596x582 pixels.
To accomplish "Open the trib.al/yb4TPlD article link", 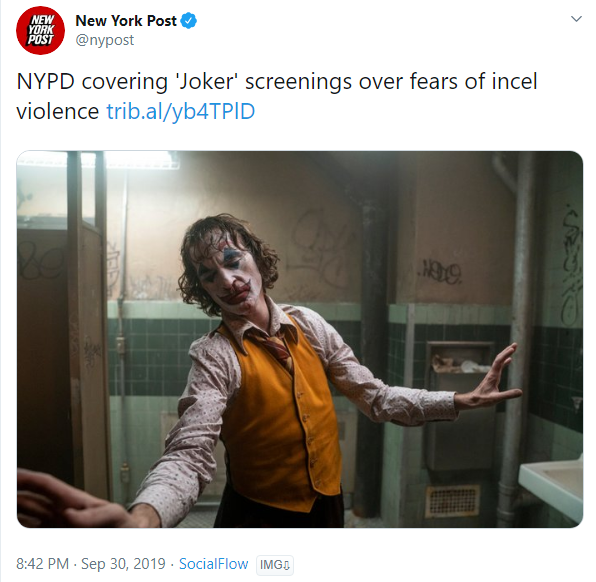I will tap(181, 111).
